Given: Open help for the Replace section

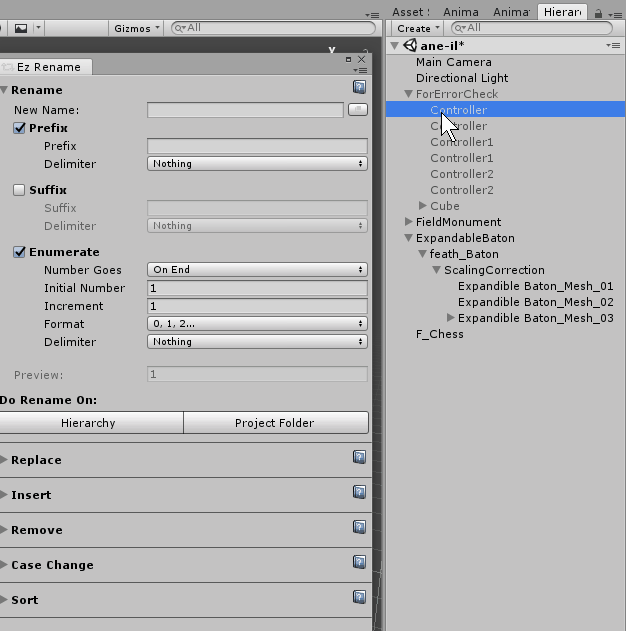Looking at the screenshot, I should point(359,457).
